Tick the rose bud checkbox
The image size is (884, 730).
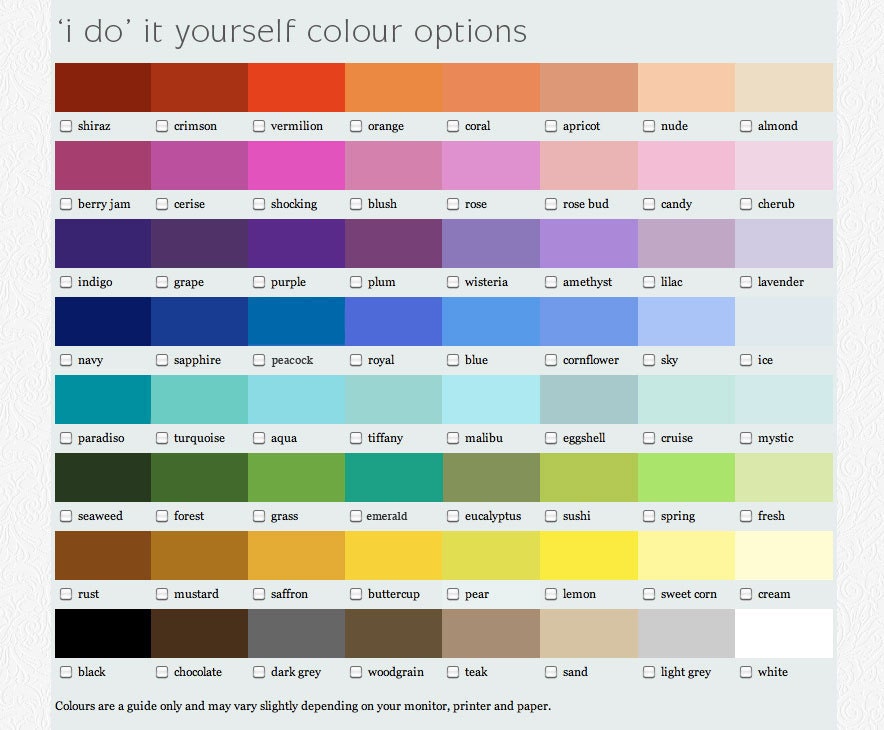(x=551, y=203)
